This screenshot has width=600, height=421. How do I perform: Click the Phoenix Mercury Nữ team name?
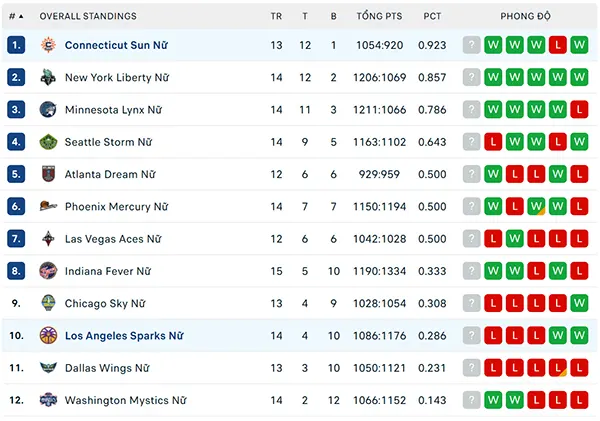point(117,206)
